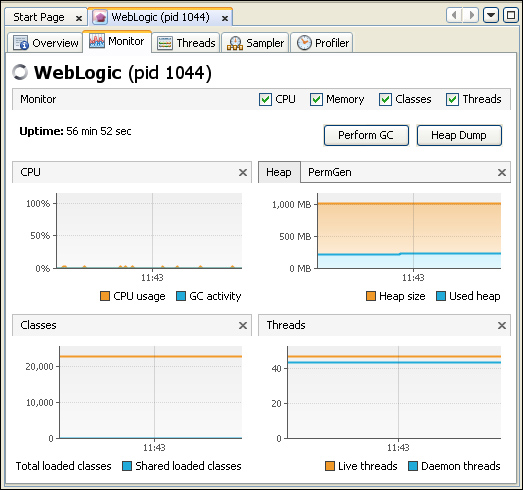This screenshot has height=490, width=523.
Task: Click the Shared loaded classes legend swatch
Action: point(127,466)
